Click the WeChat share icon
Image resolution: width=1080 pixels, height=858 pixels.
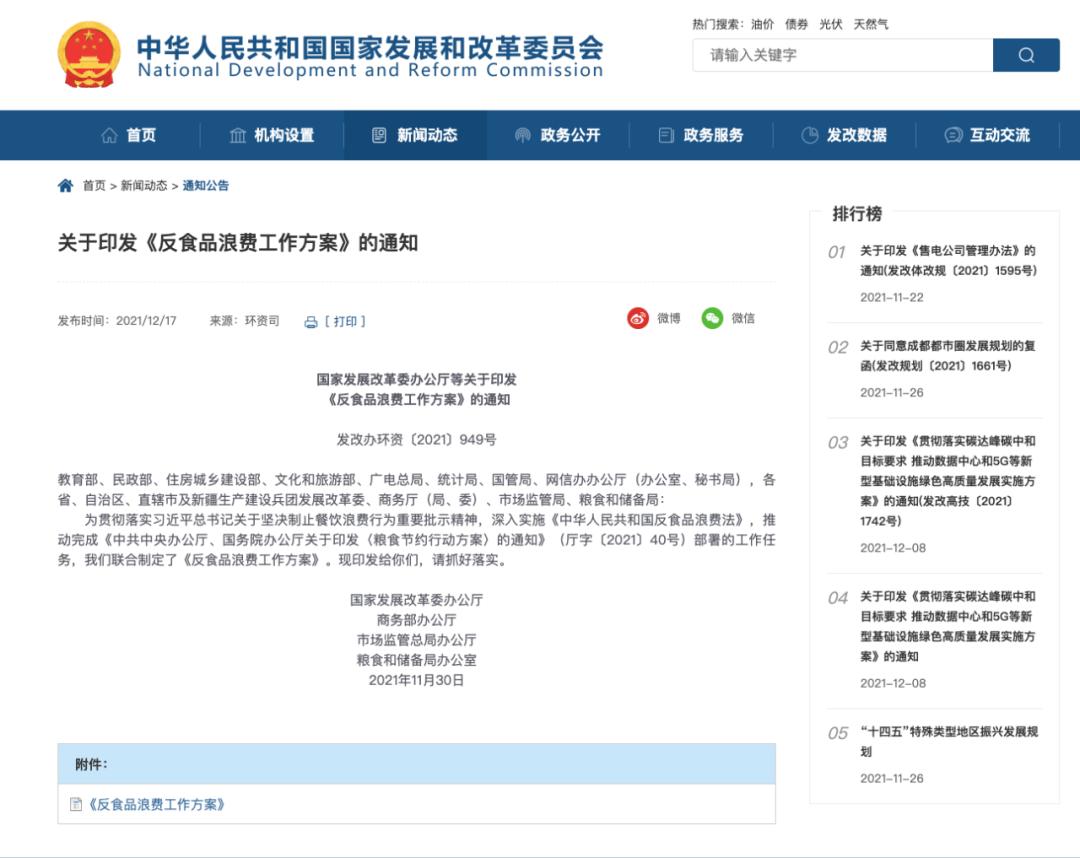tap(712, 318)
